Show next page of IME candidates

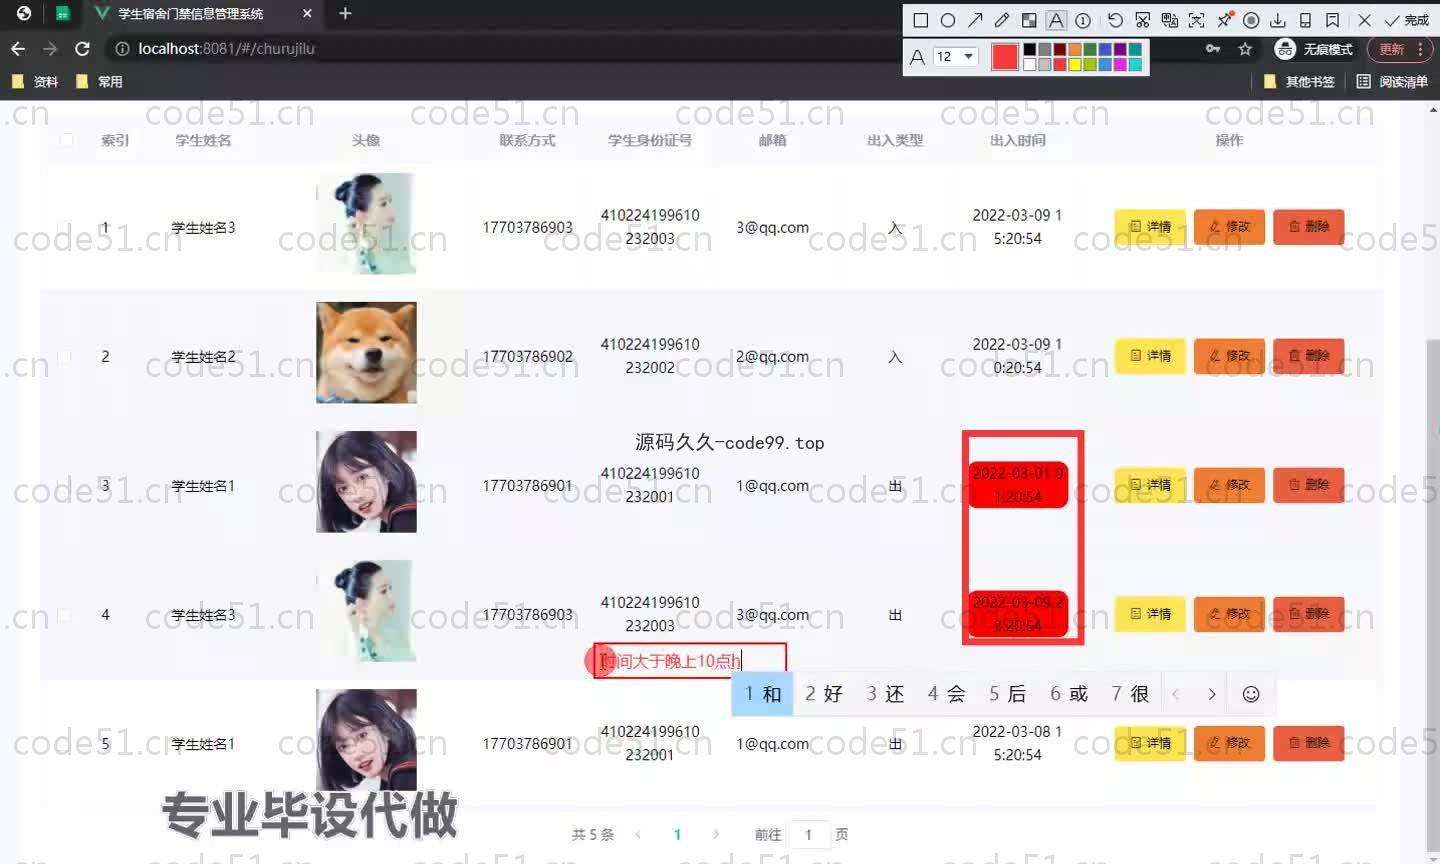pos(1212,694)
